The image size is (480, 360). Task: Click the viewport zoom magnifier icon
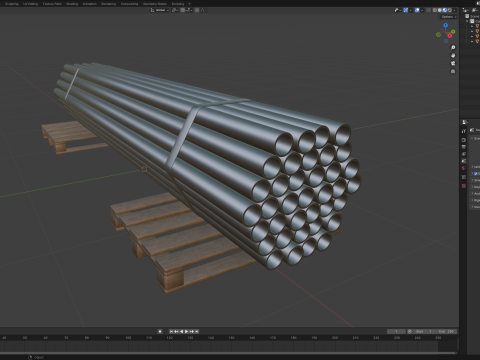click(453, 48)
